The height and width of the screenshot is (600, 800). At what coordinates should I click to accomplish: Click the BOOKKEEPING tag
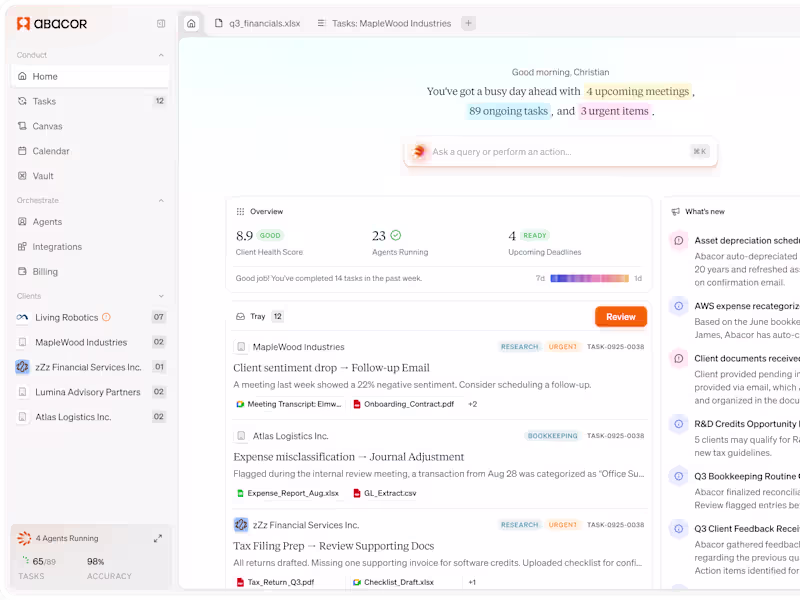click(x=553, y=436)
